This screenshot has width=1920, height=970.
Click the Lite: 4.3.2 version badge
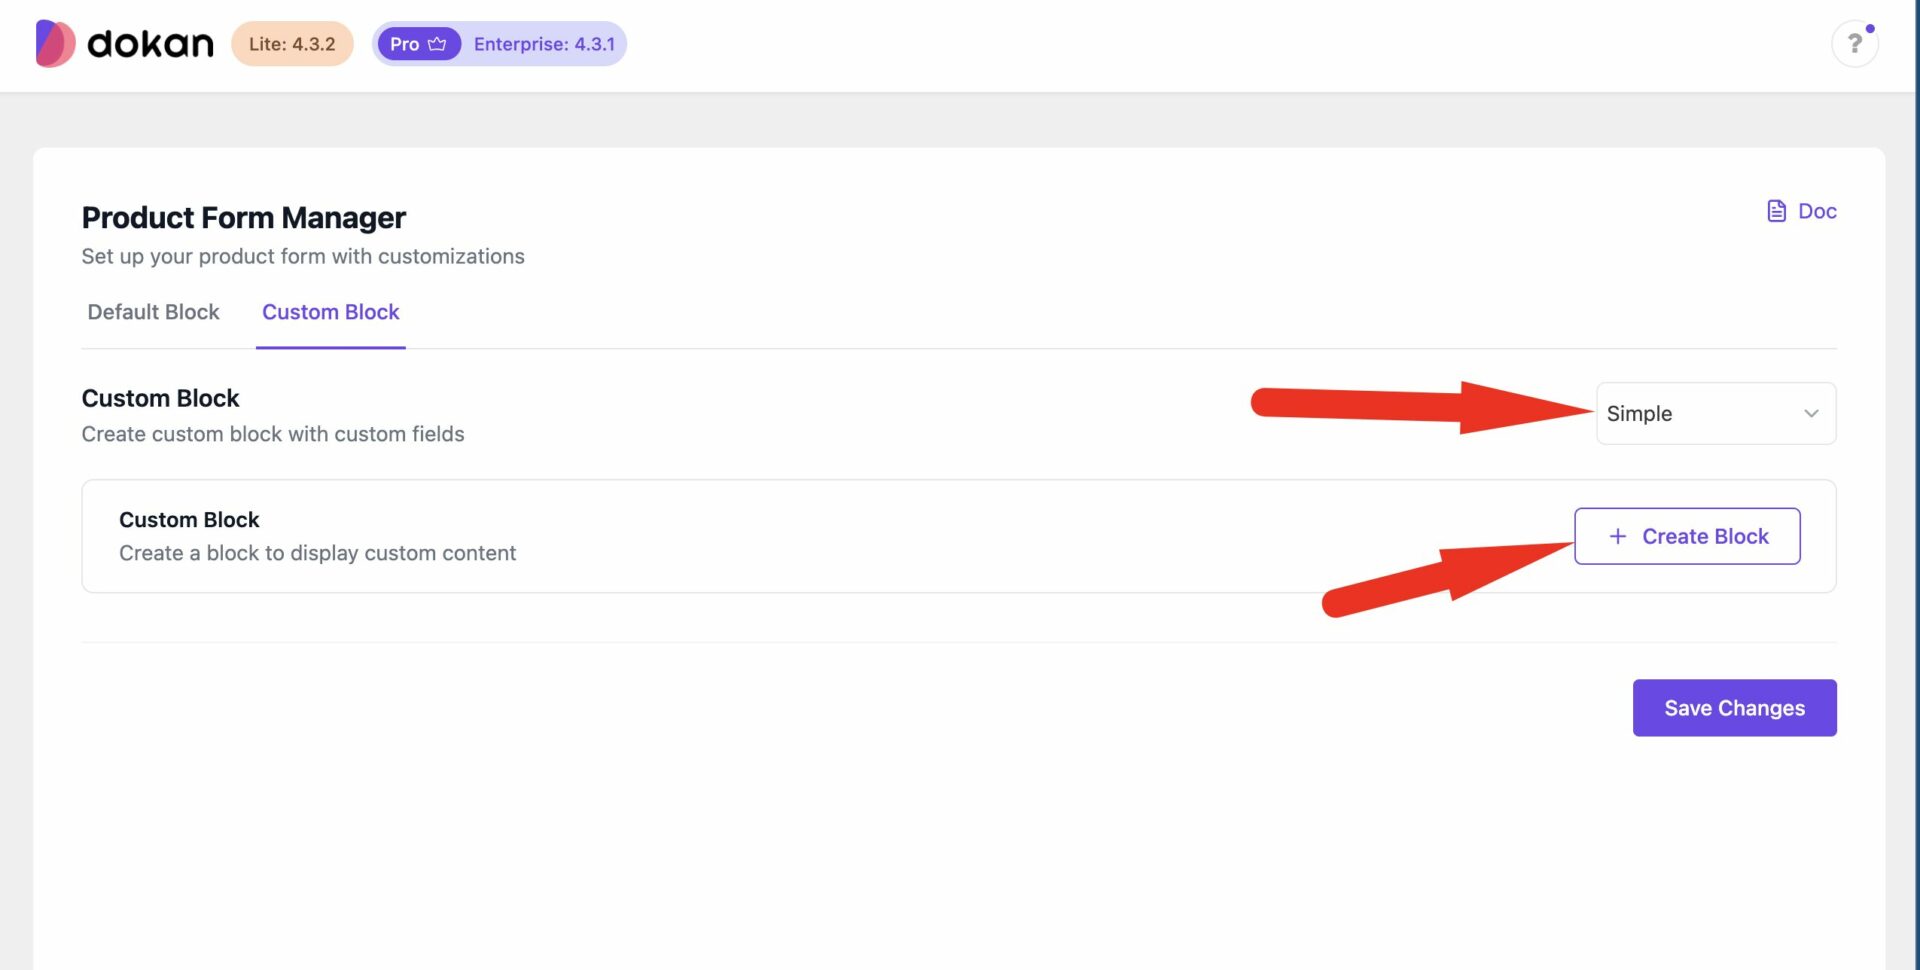coord(292,44)
